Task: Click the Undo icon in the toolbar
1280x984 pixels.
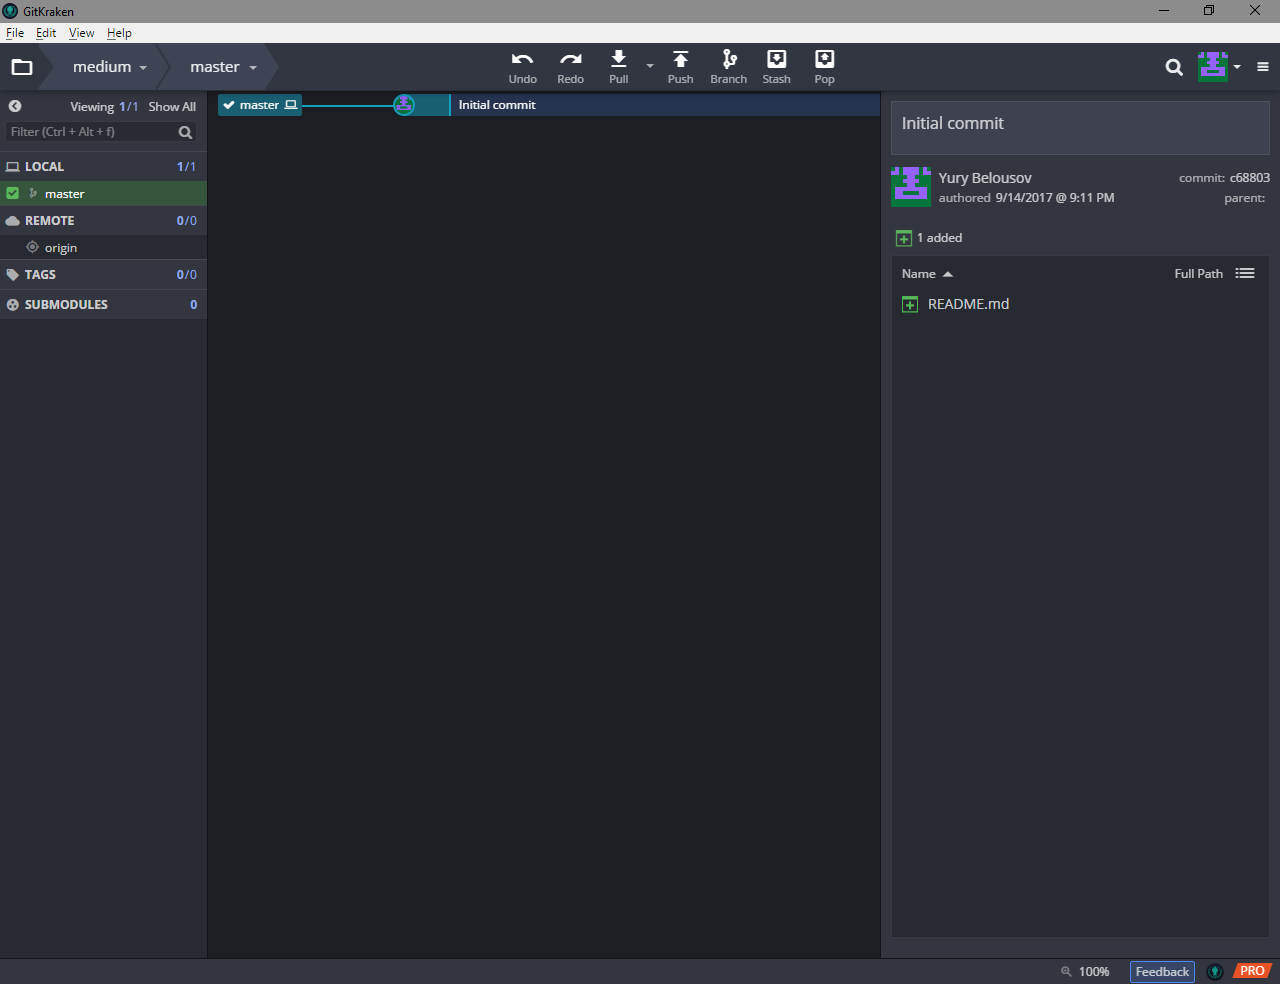Action: [x=522, y=66]
